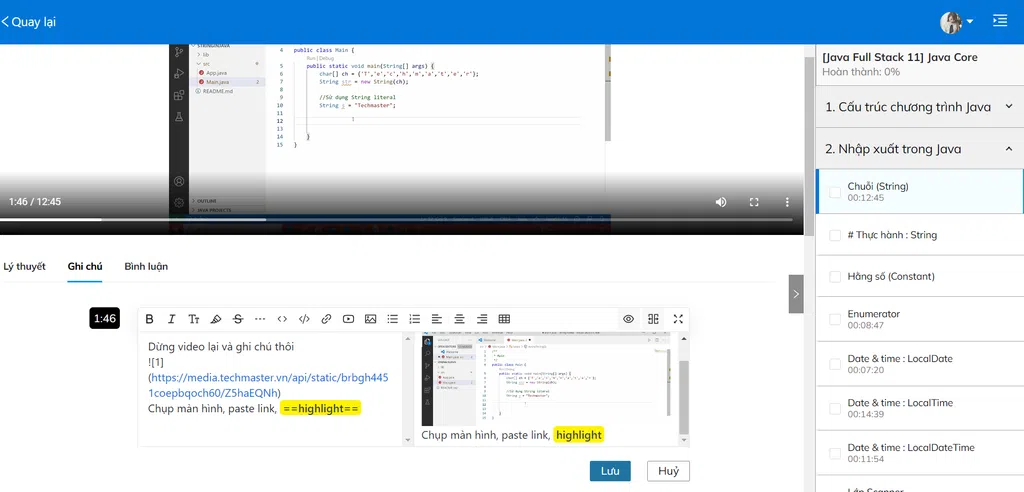Image resolution: width=1024 pixels, height=492 pixels.
Task: Check the Date & time : LocalDateTime checkbox
Action: [x=835, y=453]
